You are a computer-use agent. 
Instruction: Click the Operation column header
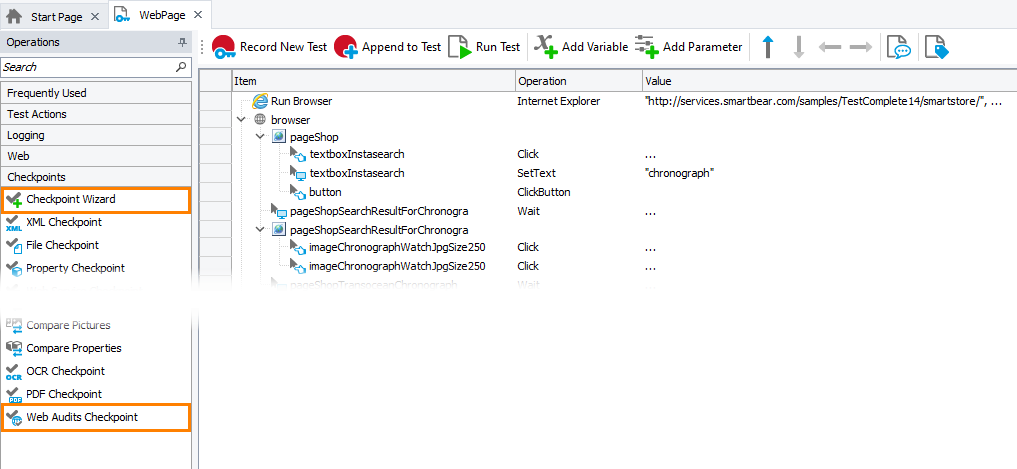[579, 81]
